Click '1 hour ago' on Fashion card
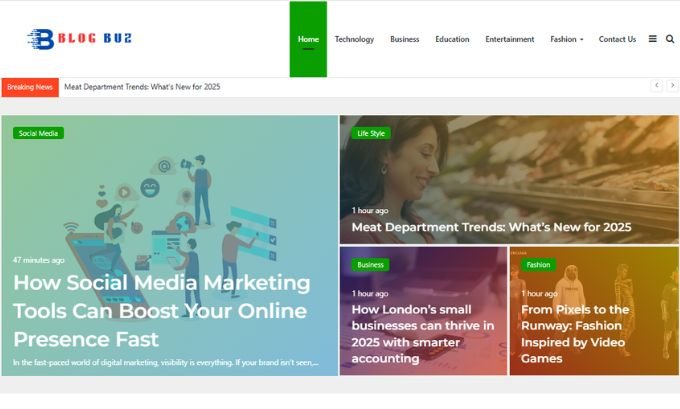Screen dimensions: 680x409 coord(539,294)
